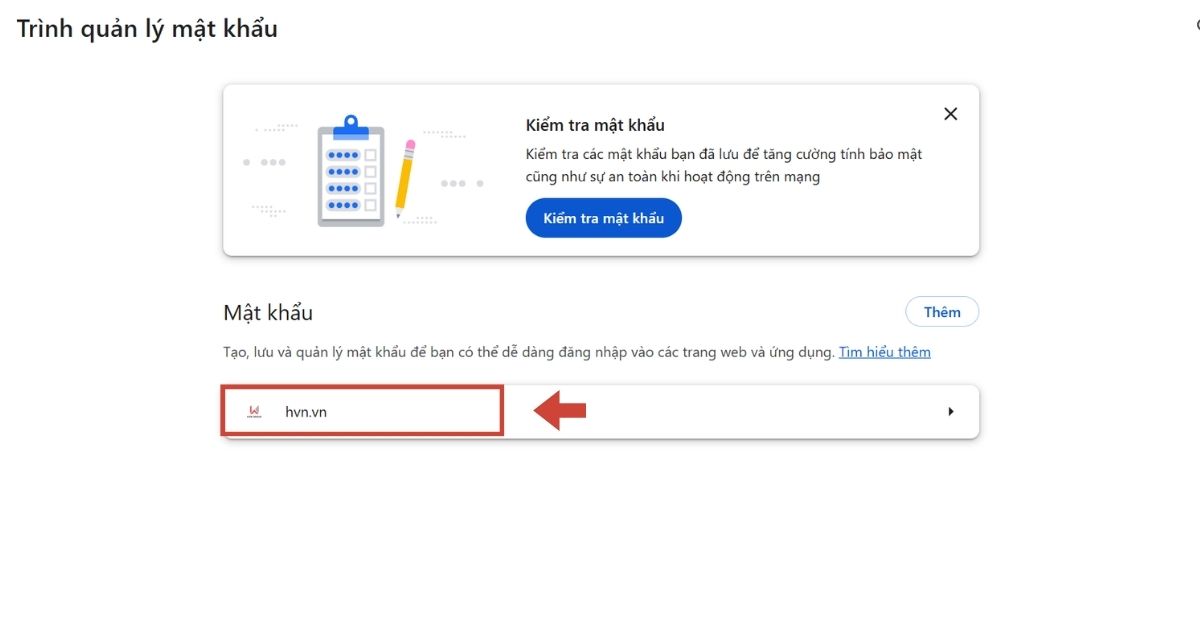Close the password checkup card
1200x630 pixels.
(950, 114)
